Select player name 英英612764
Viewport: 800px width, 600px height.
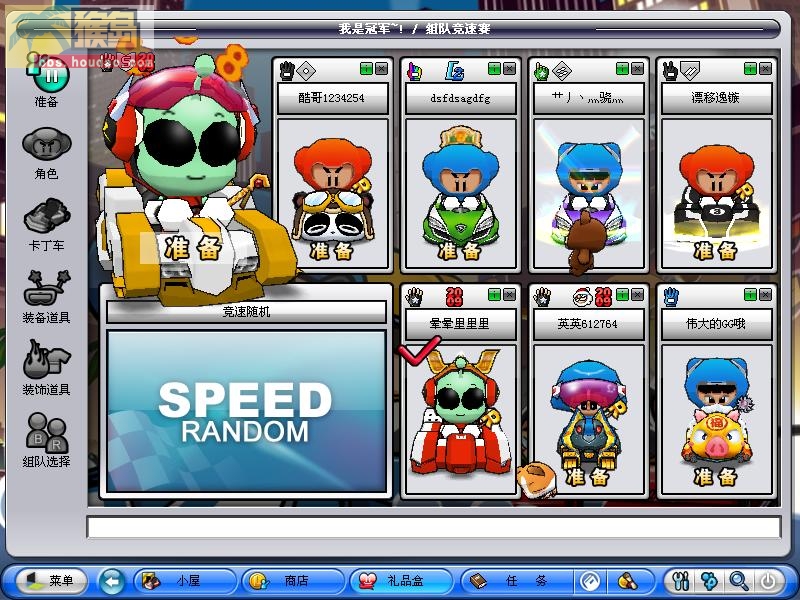(x=588, y=323)
